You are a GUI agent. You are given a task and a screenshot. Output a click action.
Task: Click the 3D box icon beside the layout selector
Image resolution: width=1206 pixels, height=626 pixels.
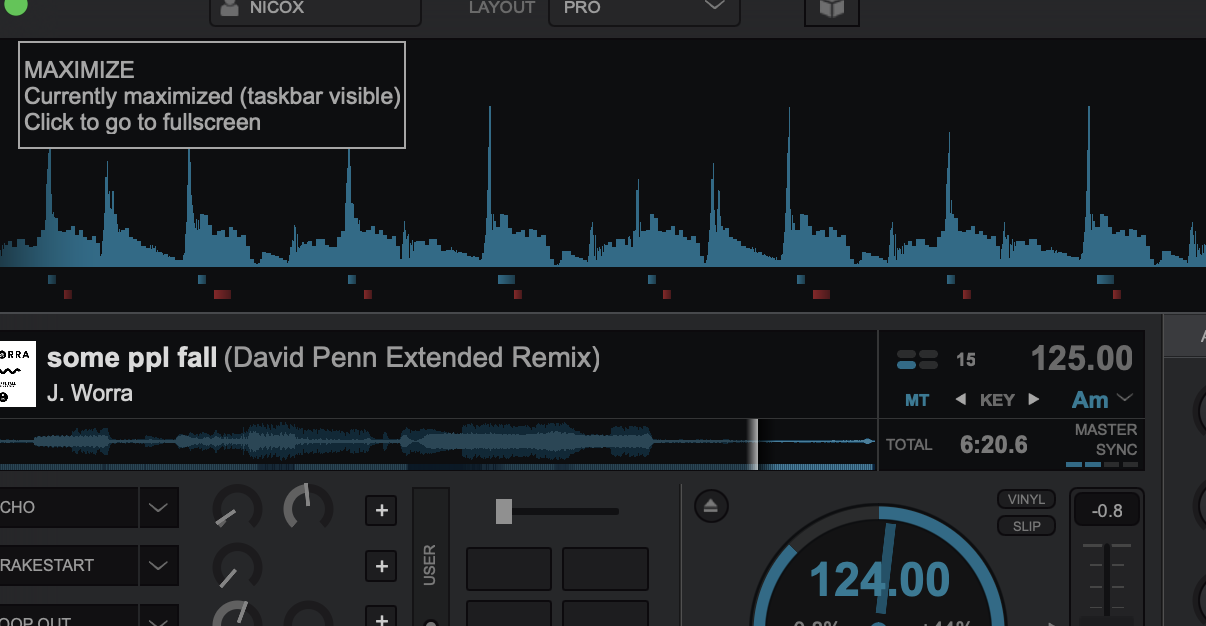[x=831, y=9]
